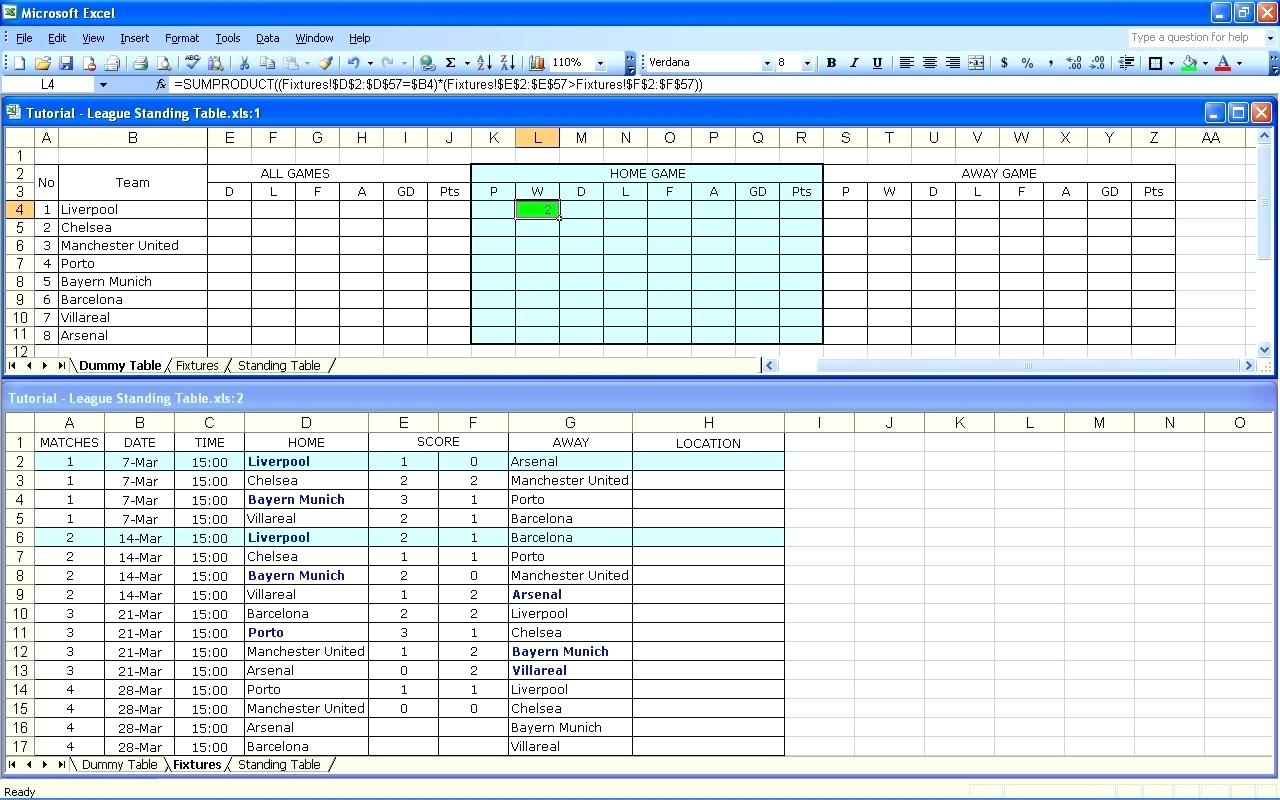Viewport: 1280px width, 800px height.
Task: Toggle Italic formatting
Action: pos(854,63)
